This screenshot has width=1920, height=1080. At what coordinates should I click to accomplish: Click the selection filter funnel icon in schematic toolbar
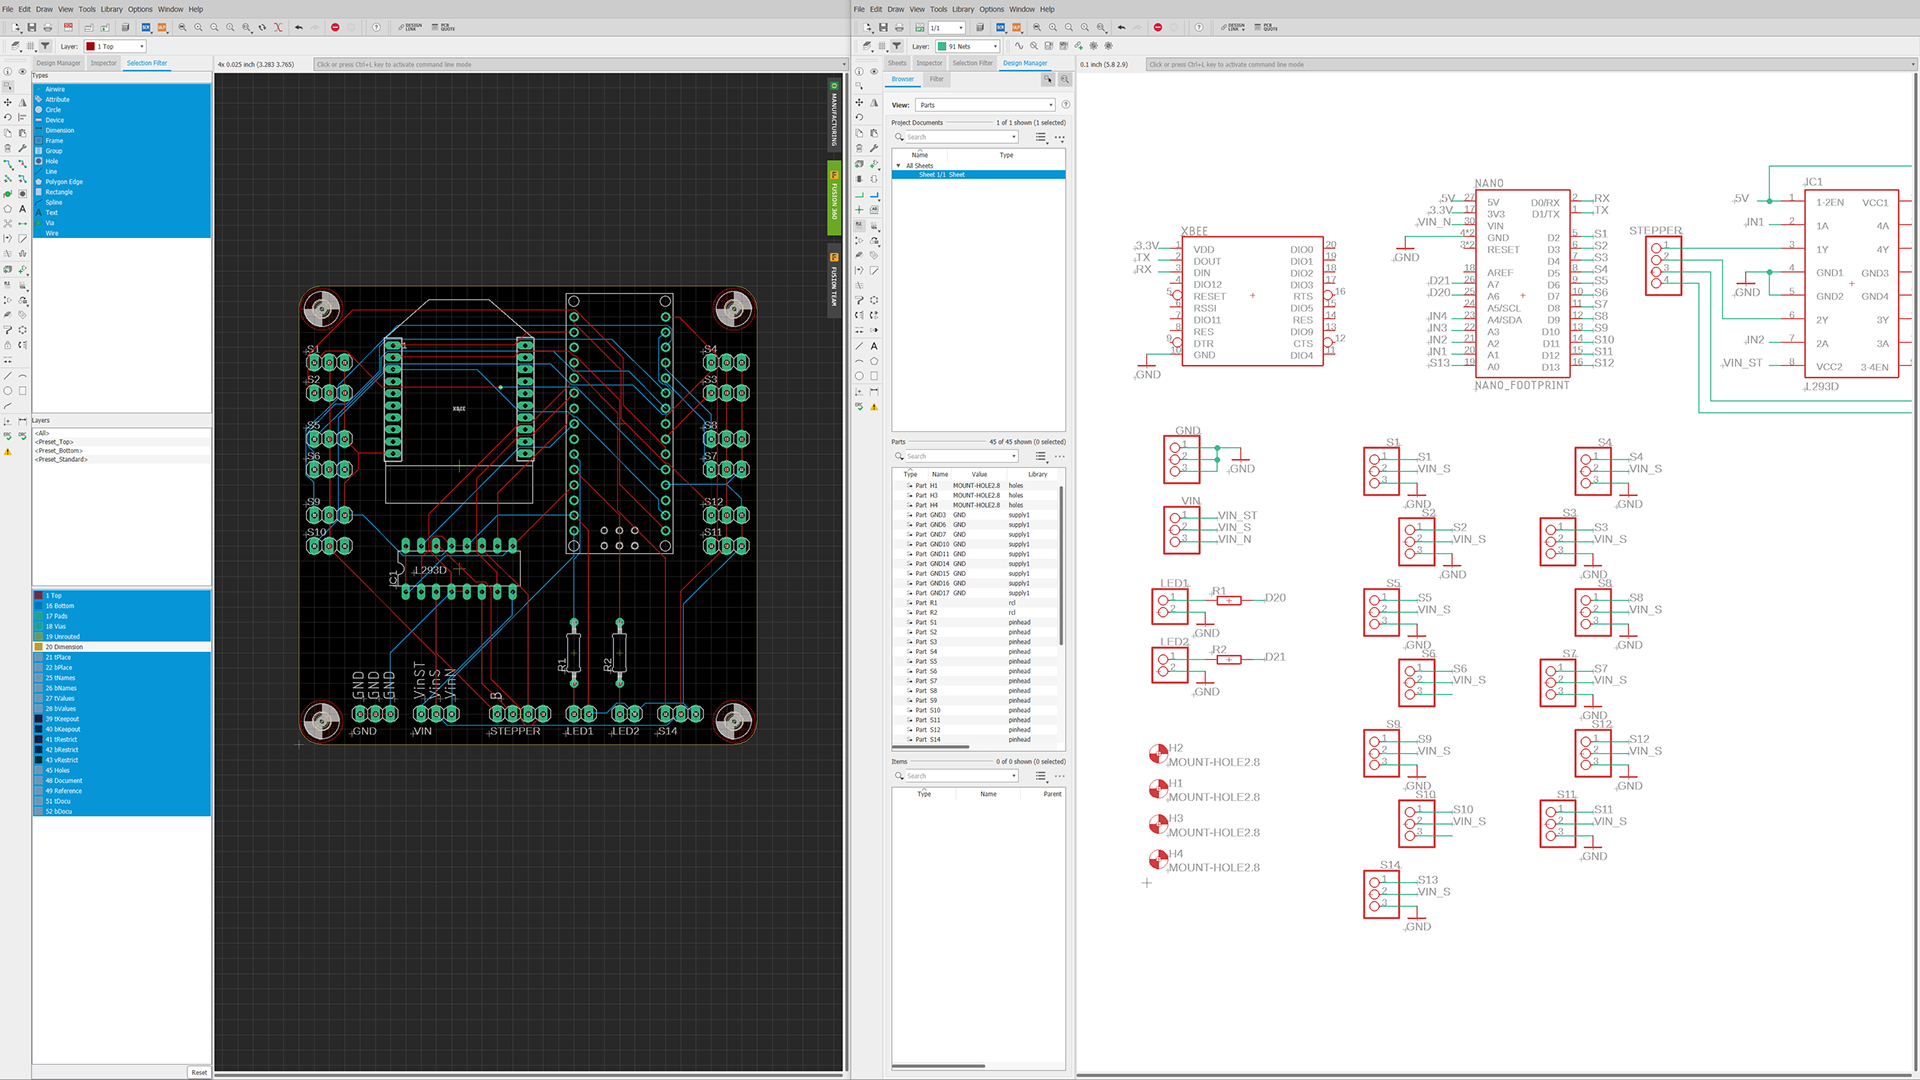[897, 46]
